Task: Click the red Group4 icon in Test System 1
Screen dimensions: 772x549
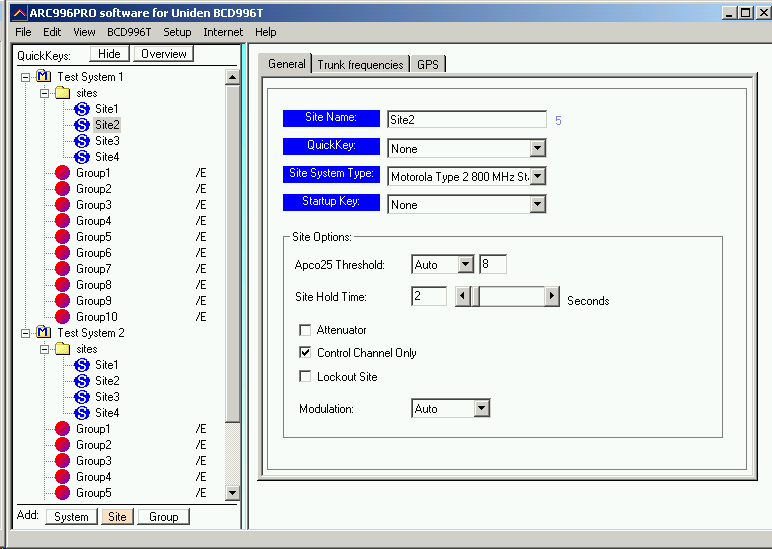Action: (63, 221)
